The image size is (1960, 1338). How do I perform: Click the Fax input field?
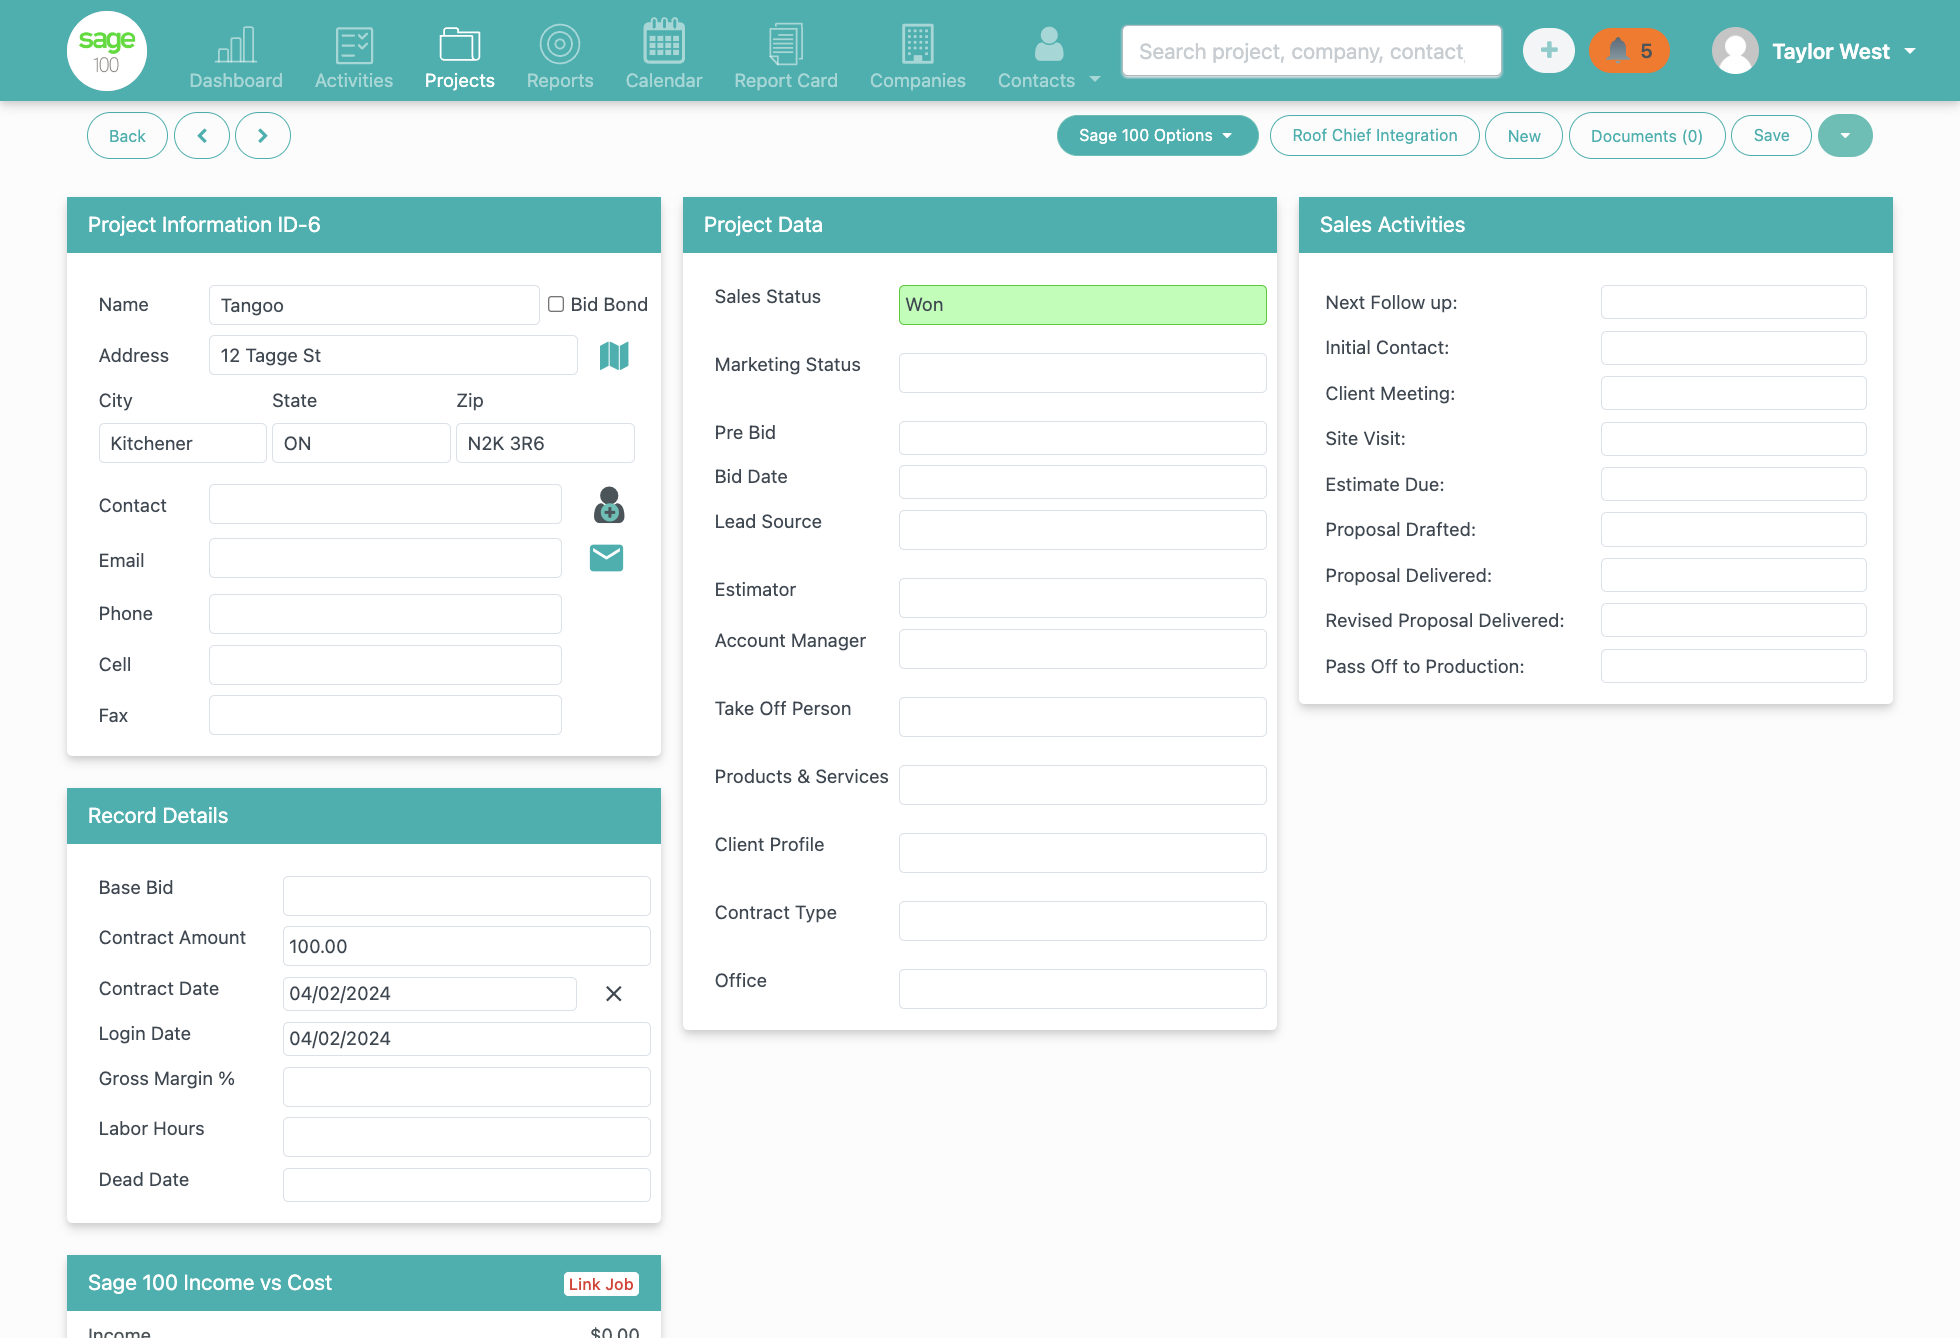click(x=385, y=715)
